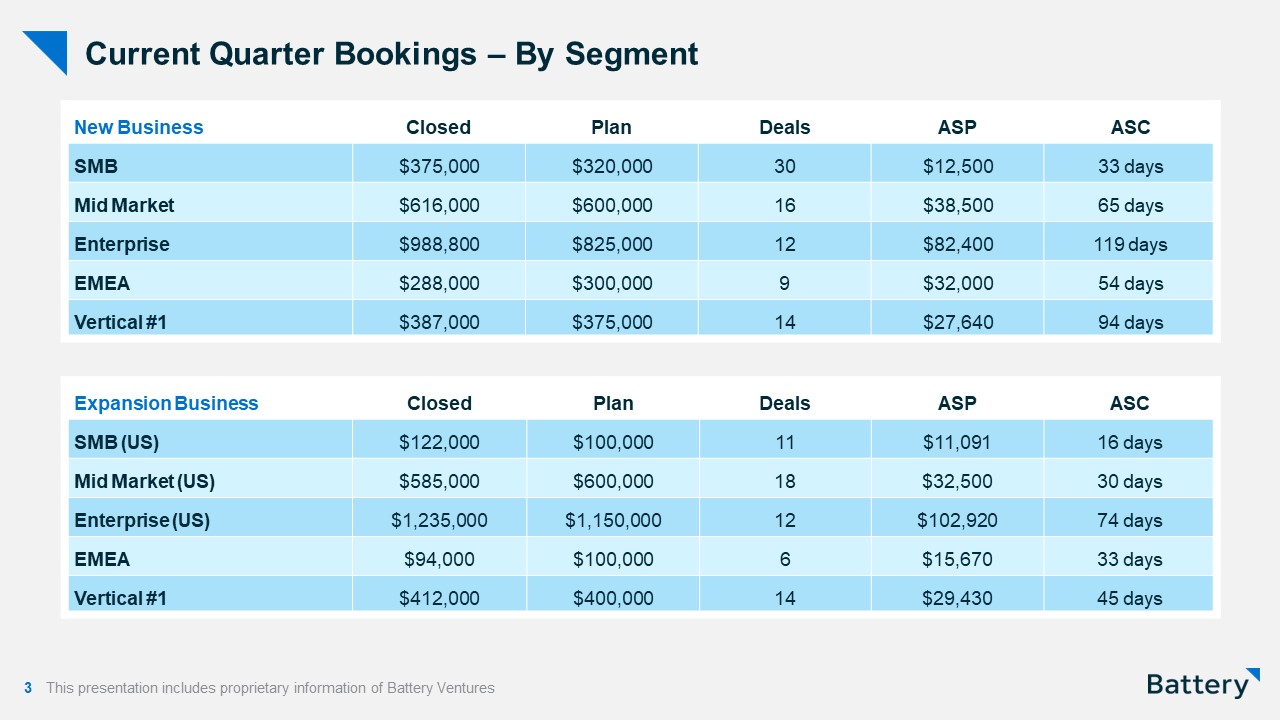This screenshot has width=1280, height=720.
Task: Click the 45 days ASC cell
Action: click(1130, 598)
